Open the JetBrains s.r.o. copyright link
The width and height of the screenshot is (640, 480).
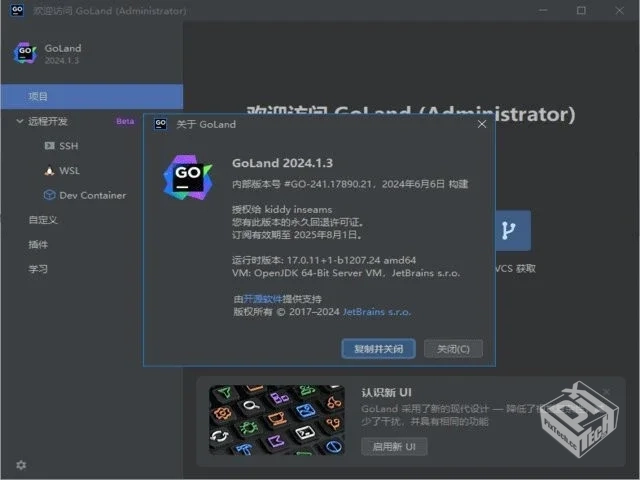pos(376,312)
